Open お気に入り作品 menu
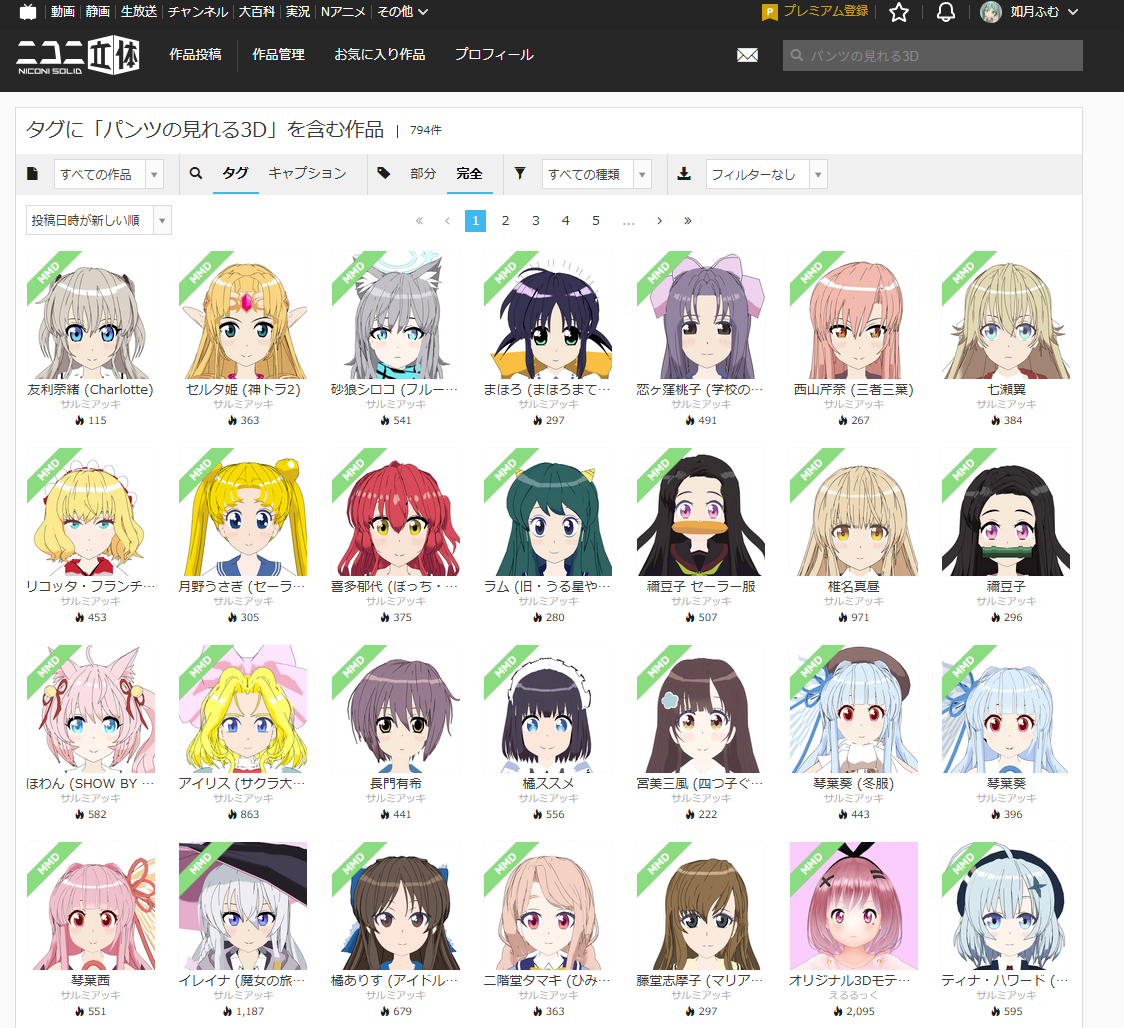Image resolution: width=1124 pixels, height=1028 pixels. point(380,54)
